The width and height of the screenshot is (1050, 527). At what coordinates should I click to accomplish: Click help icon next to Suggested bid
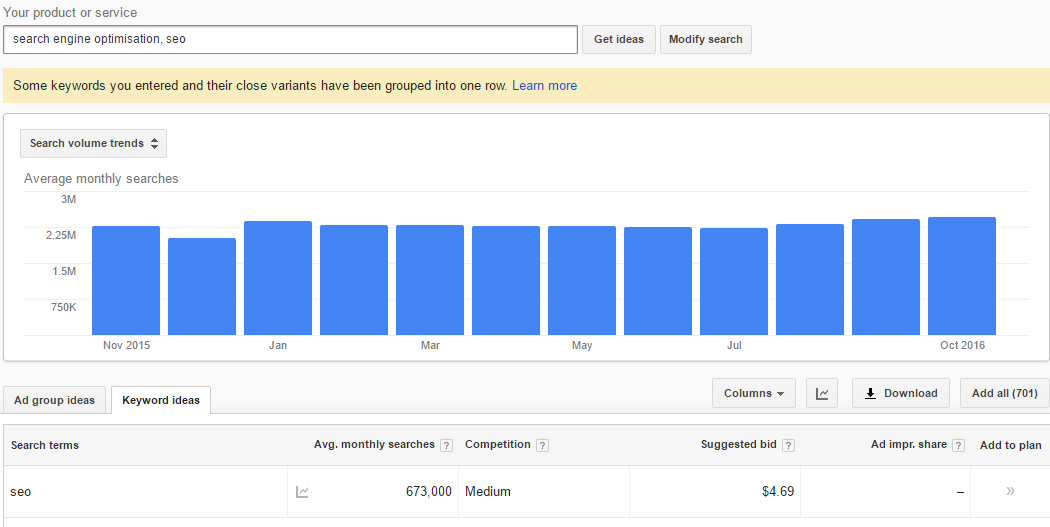[x=789, y=445]
